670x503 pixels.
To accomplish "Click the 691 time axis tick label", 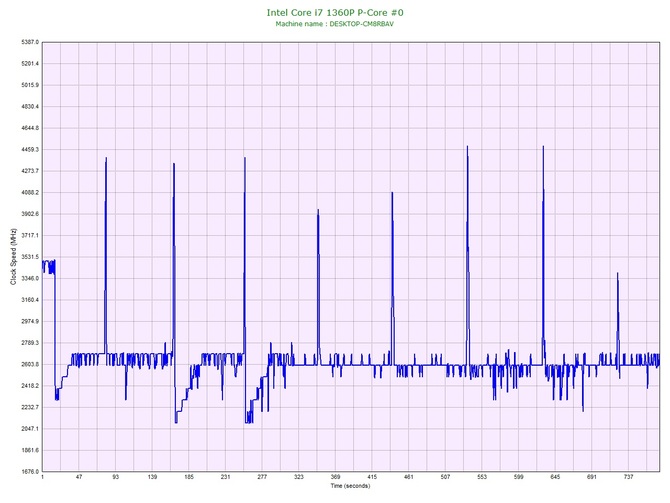I will [592, 477].
